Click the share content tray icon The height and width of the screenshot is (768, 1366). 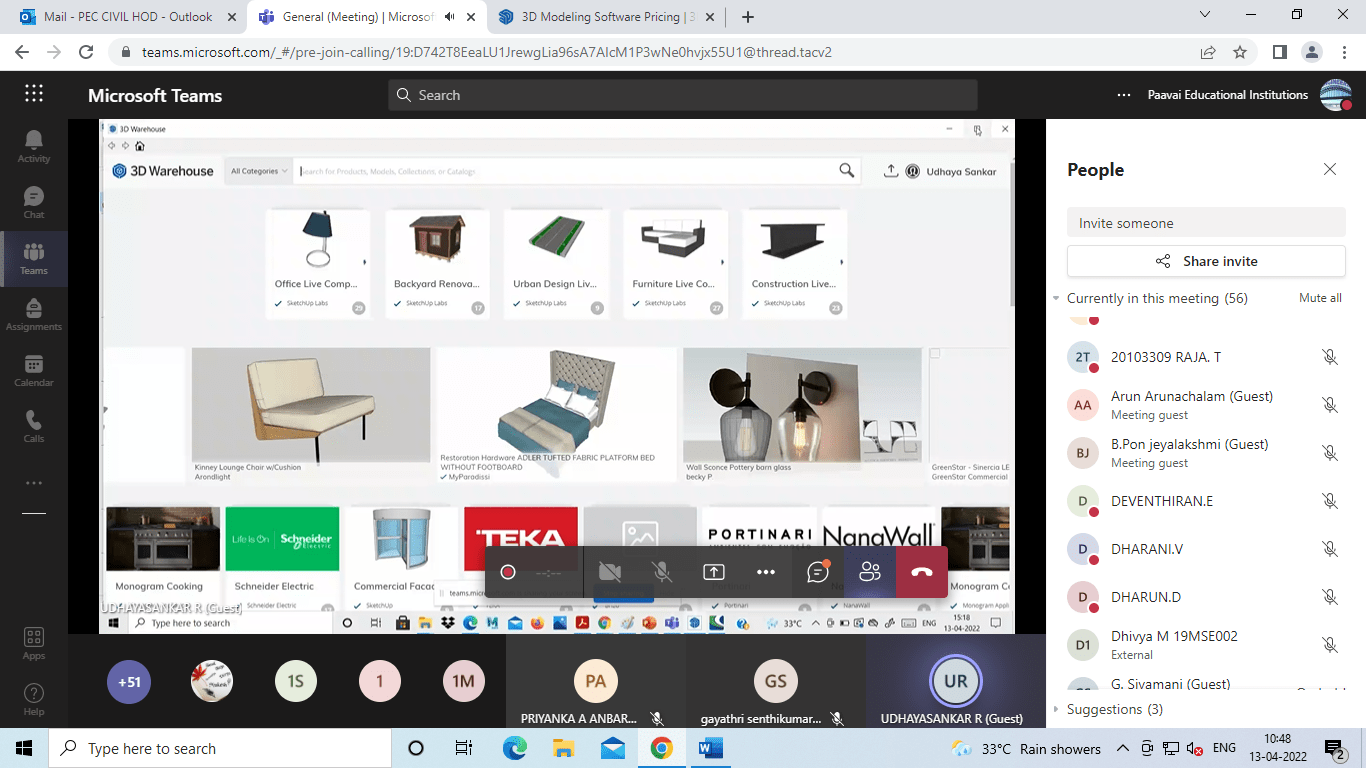(x=714, y=572)
